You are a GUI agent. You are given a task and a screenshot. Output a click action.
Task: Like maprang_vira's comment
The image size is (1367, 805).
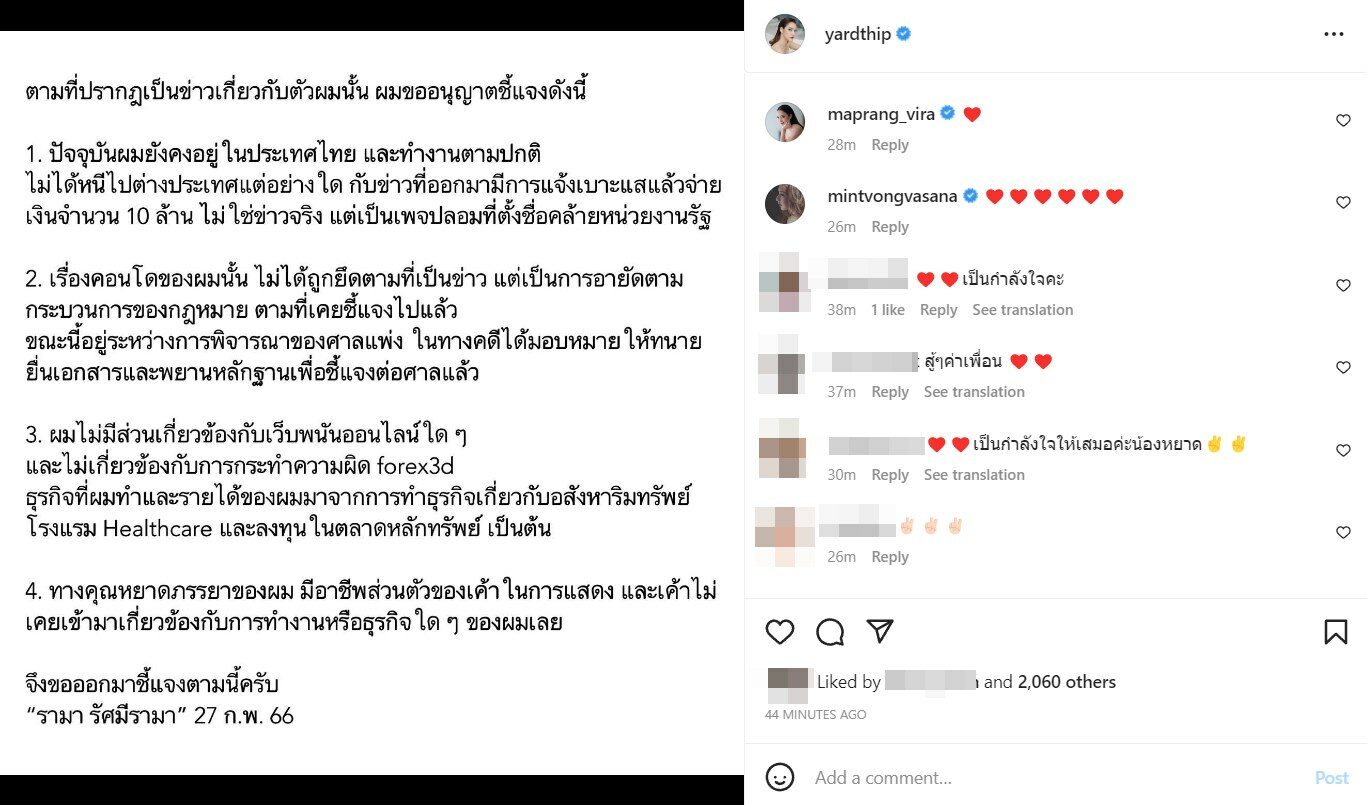pos(1343,121)
